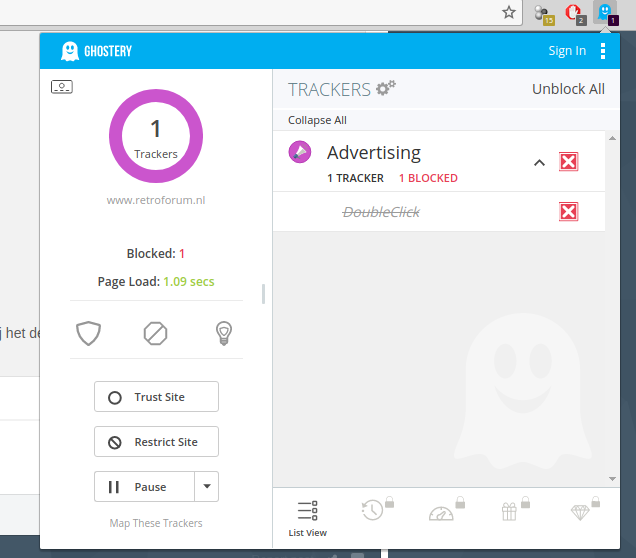
Task: Click the Trust Site button
Action: 156,397
